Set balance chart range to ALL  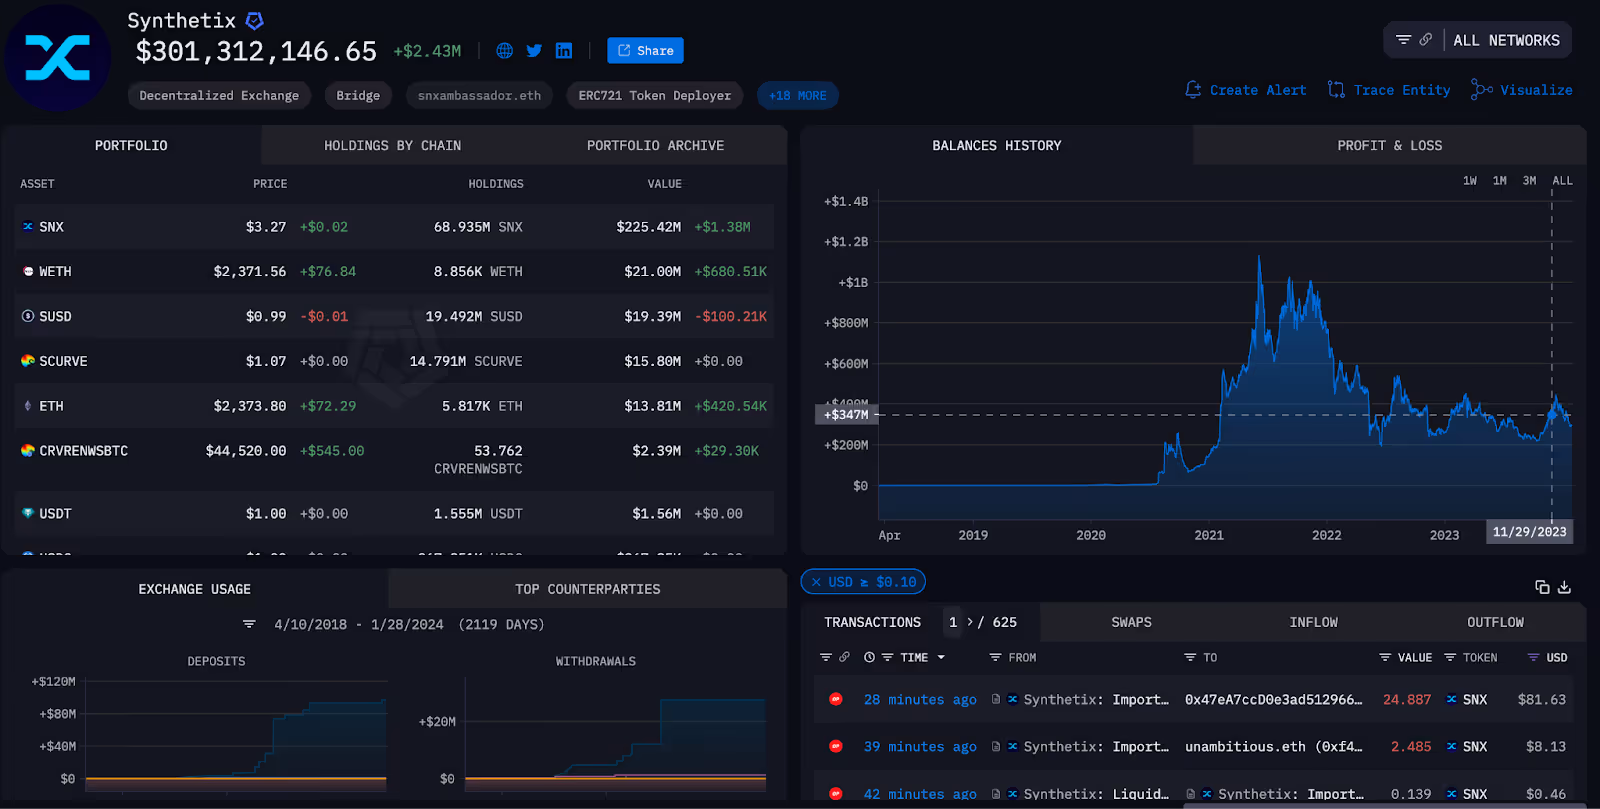pos(1562,181)
